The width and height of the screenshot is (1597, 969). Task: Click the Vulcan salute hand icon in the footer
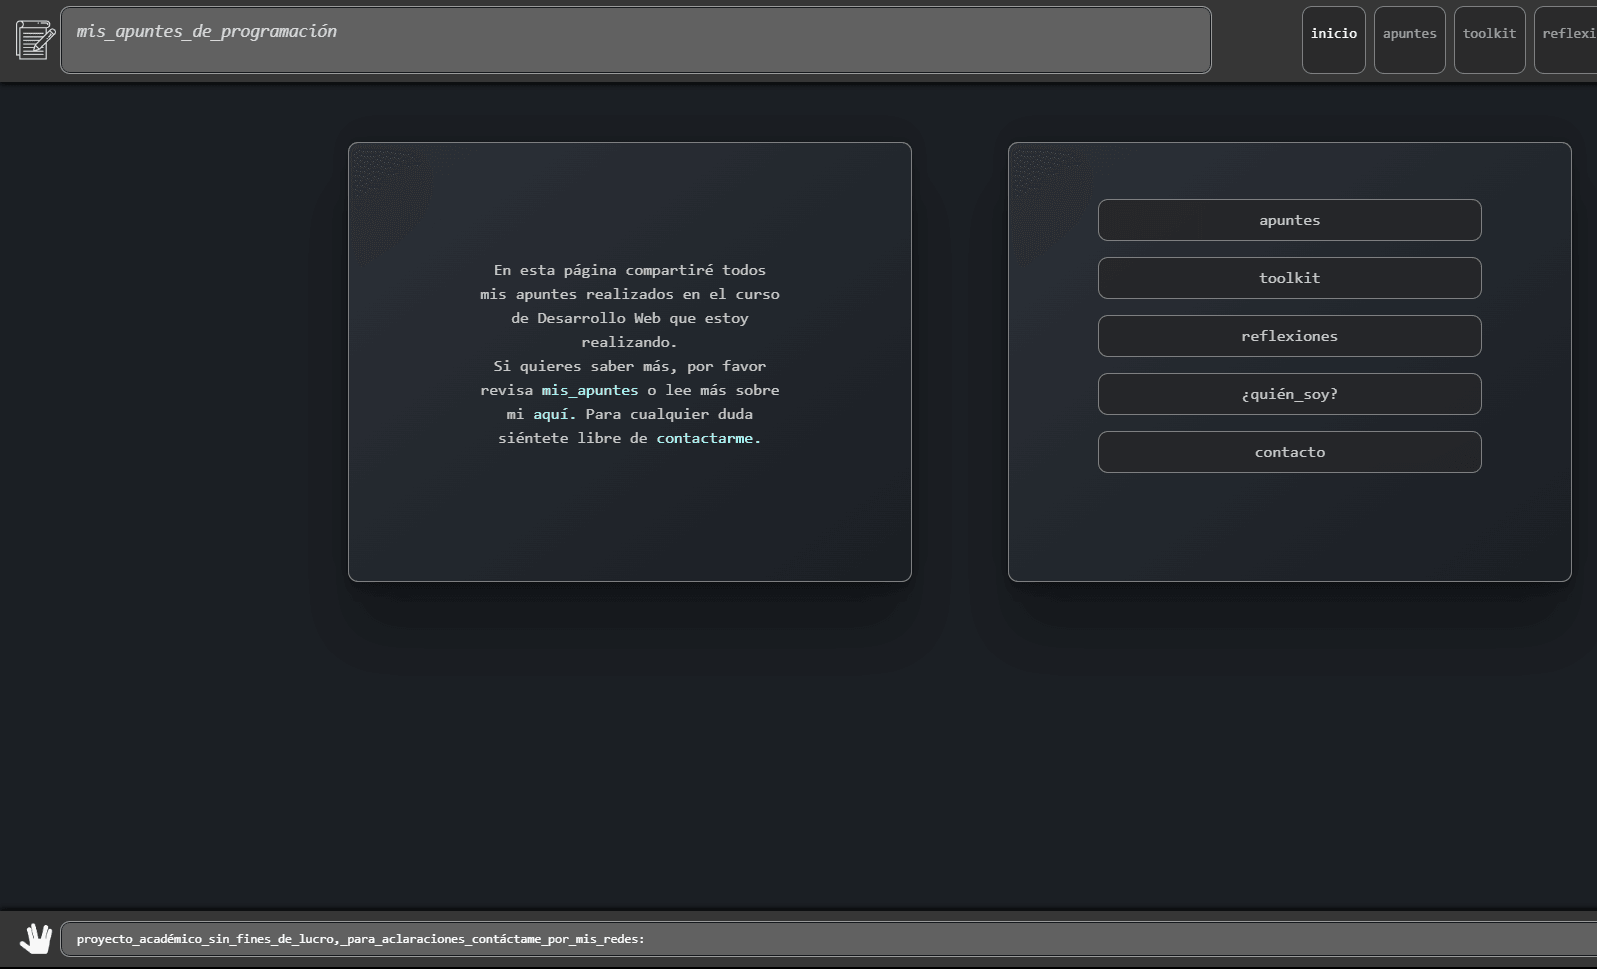coord(36,939)
